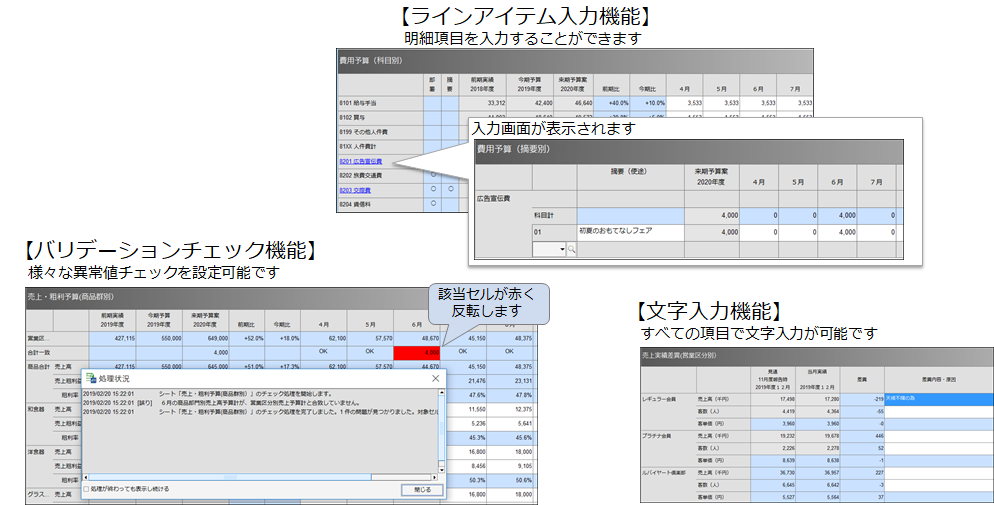Select the 8199 その他人件費 row label
This screenshot has width=994, height=505.
click(x=363, y=132)
